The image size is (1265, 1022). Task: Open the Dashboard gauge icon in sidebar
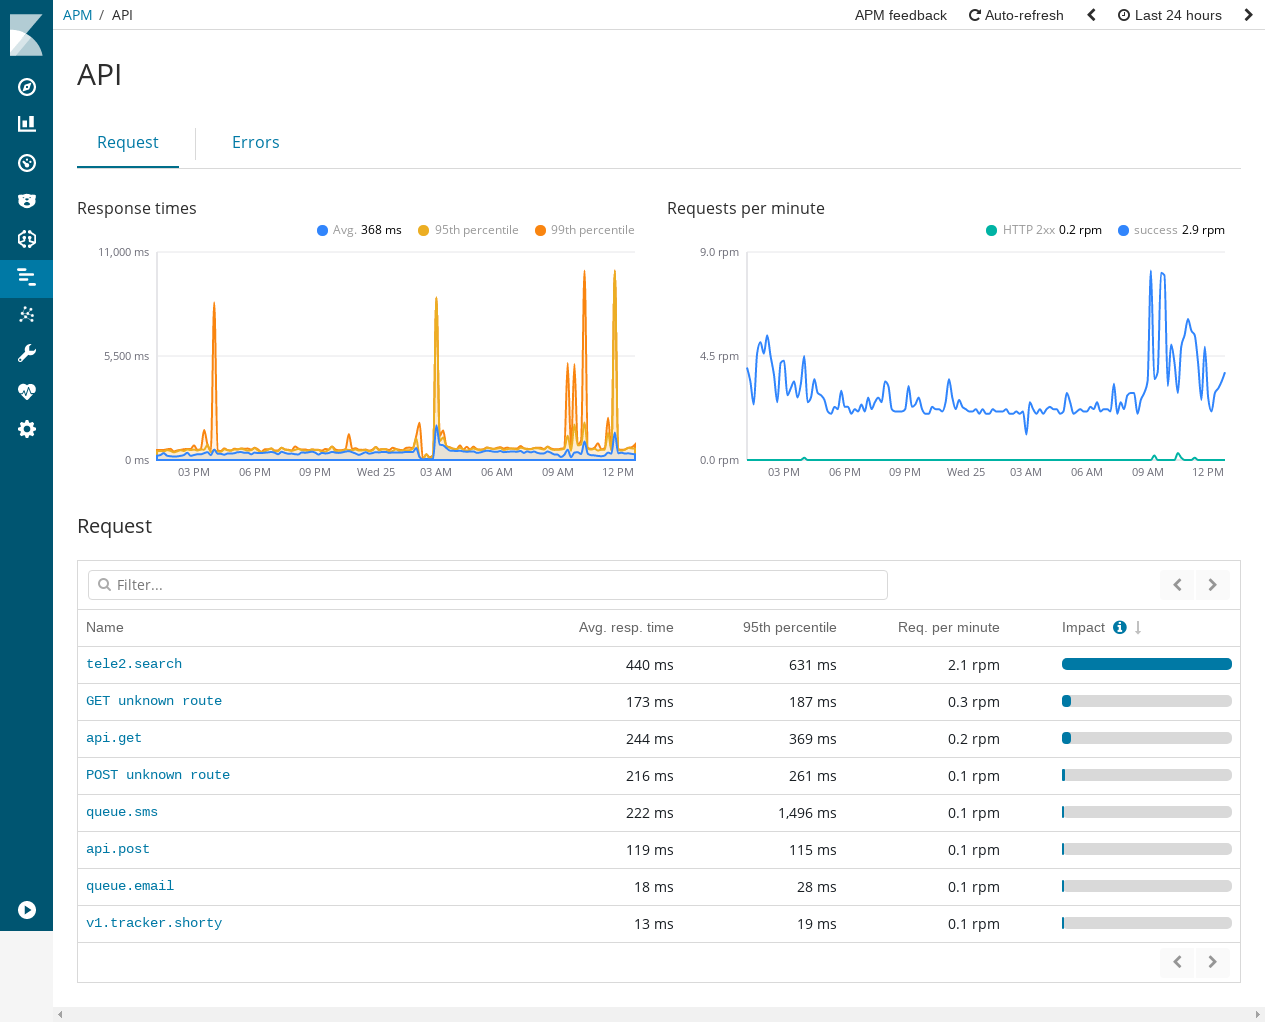point(26,162)
